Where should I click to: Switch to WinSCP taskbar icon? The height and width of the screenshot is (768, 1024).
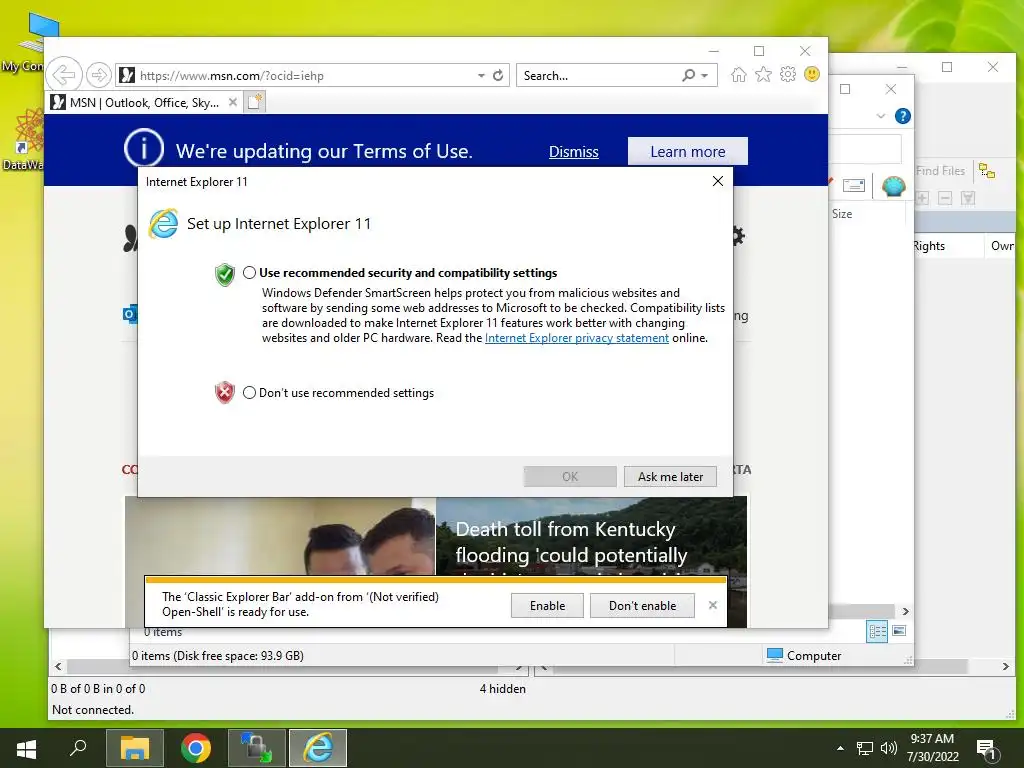pos(257,748)
